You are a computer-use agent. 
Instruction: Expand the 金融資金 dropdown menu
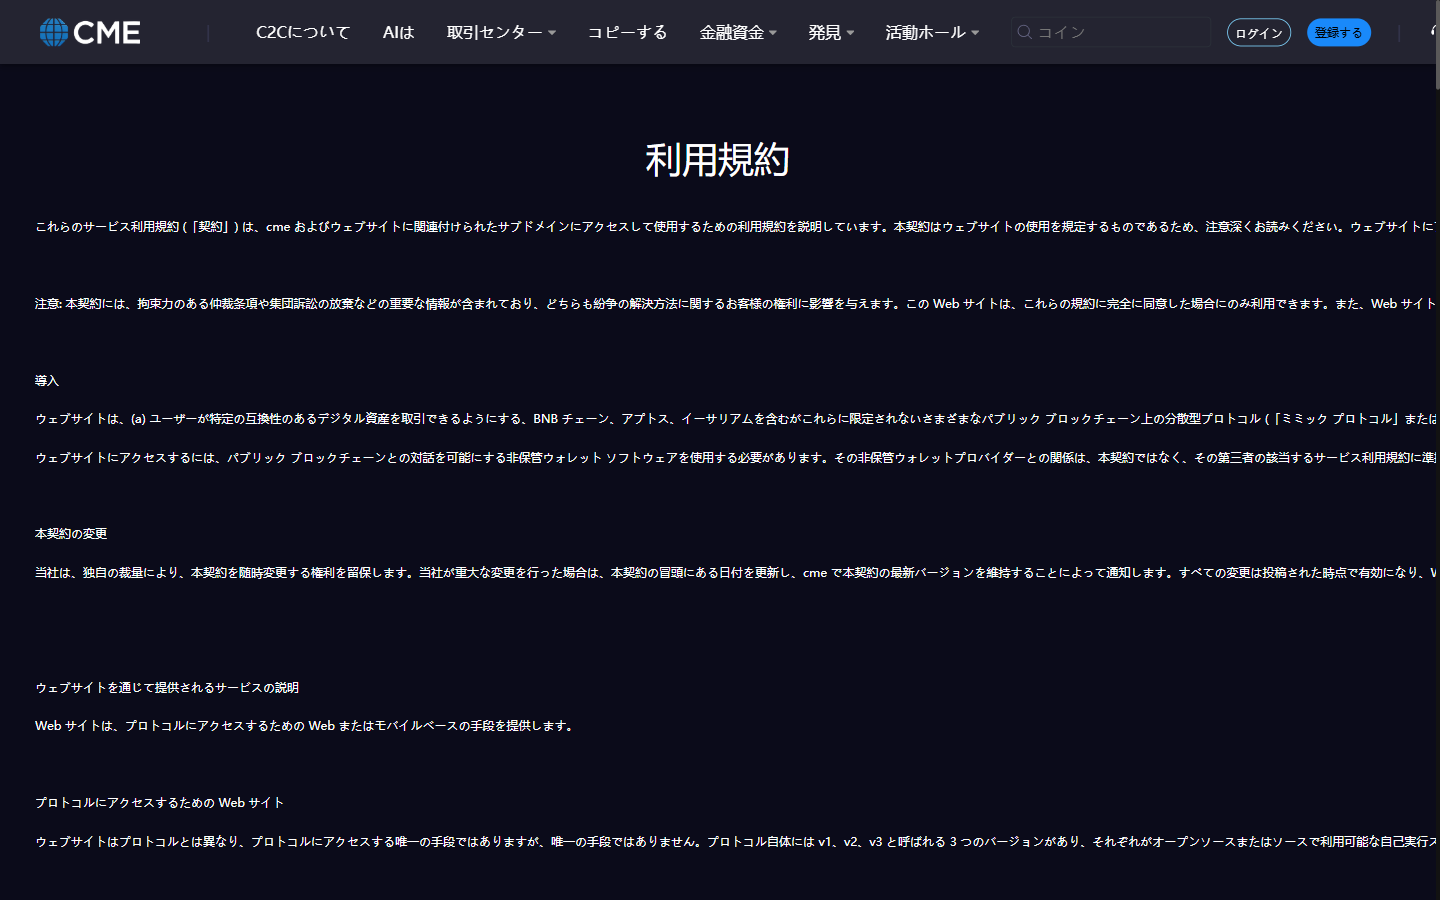pos(738,32)
